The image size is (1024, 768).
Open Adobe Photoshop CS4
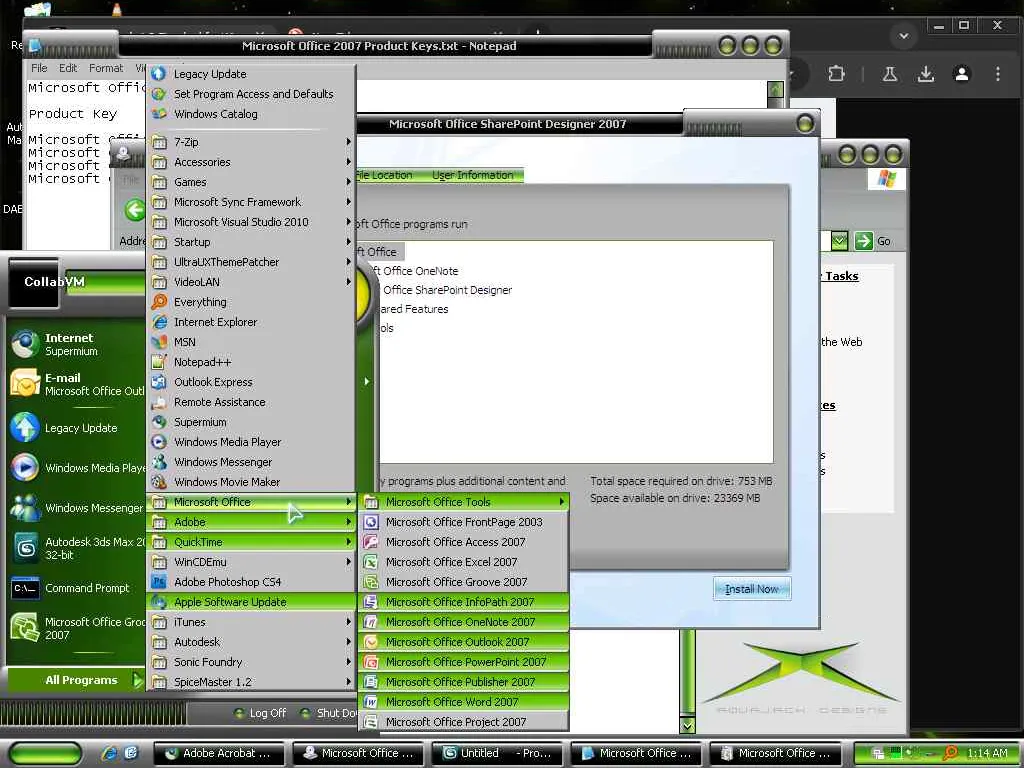(251, 582)
